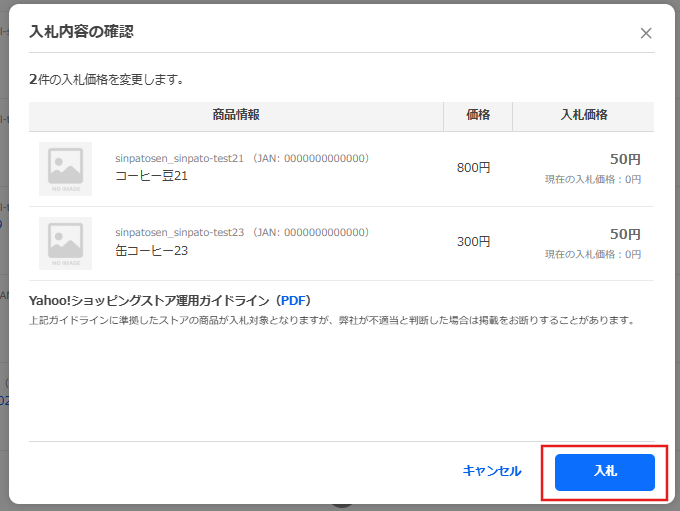Click the 800円 price value
This screenshot has height=511, width=680.
[473, 168]
